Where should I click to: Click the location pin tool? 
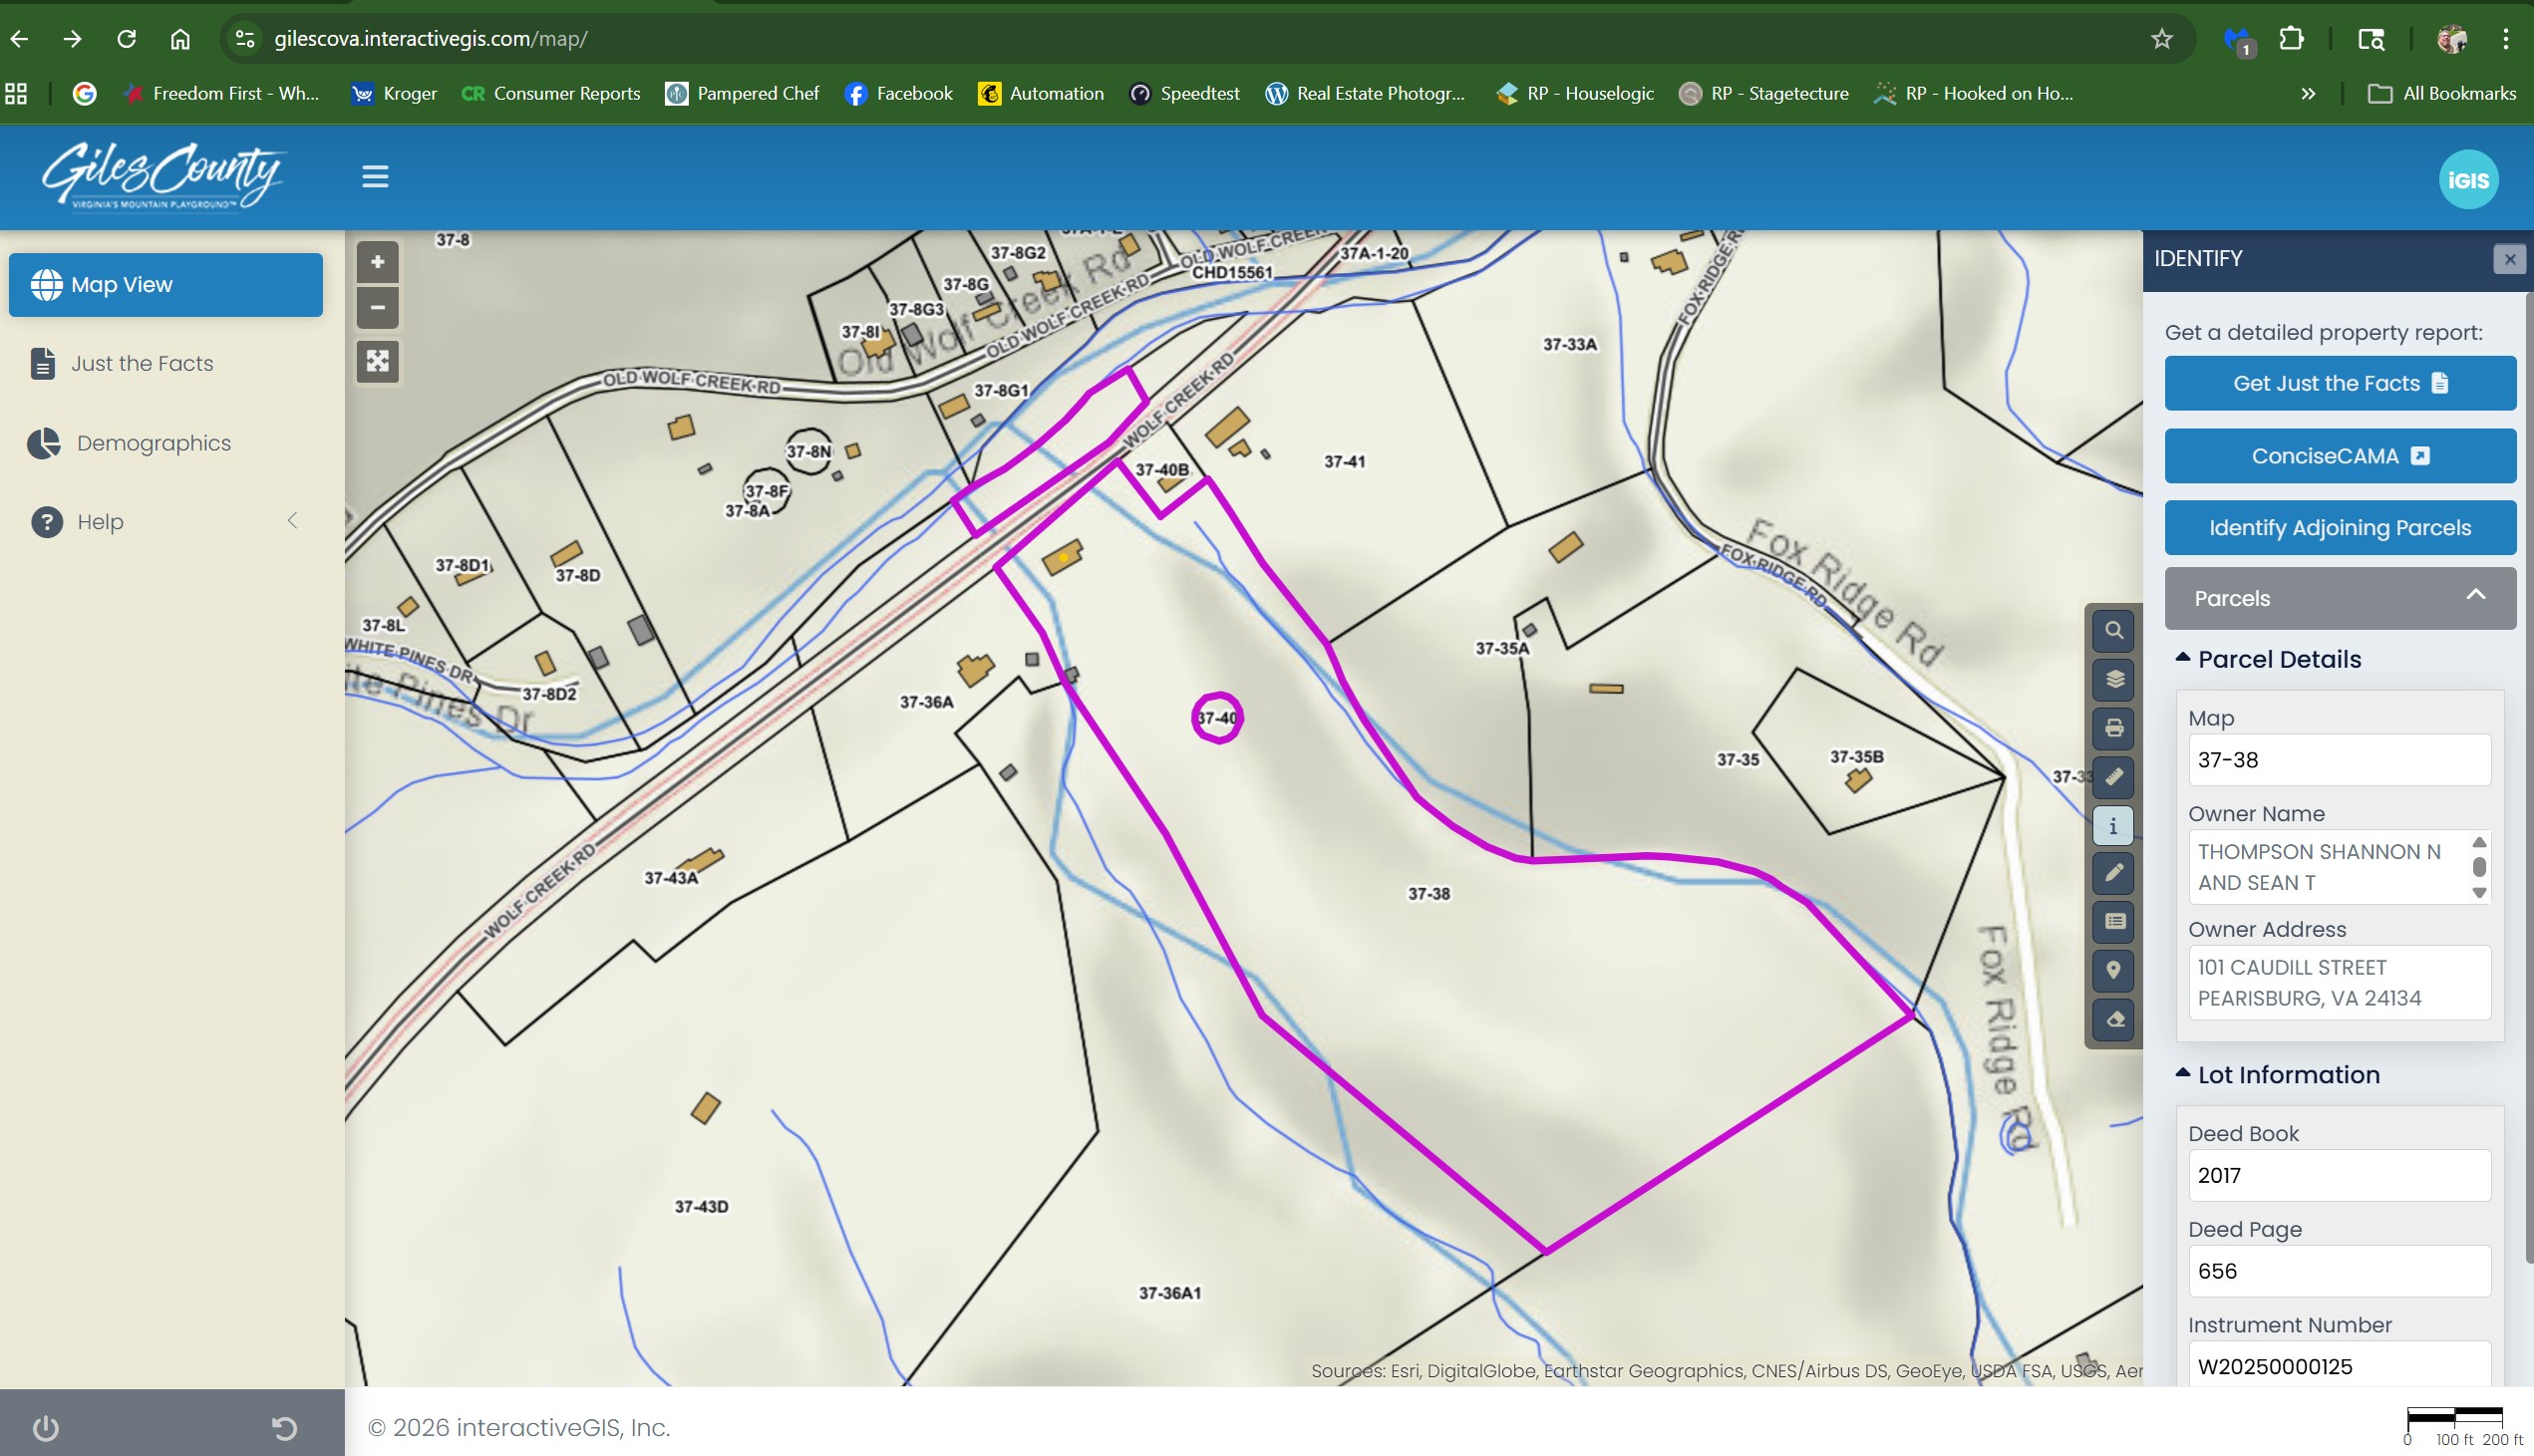tap(2113, 970)
